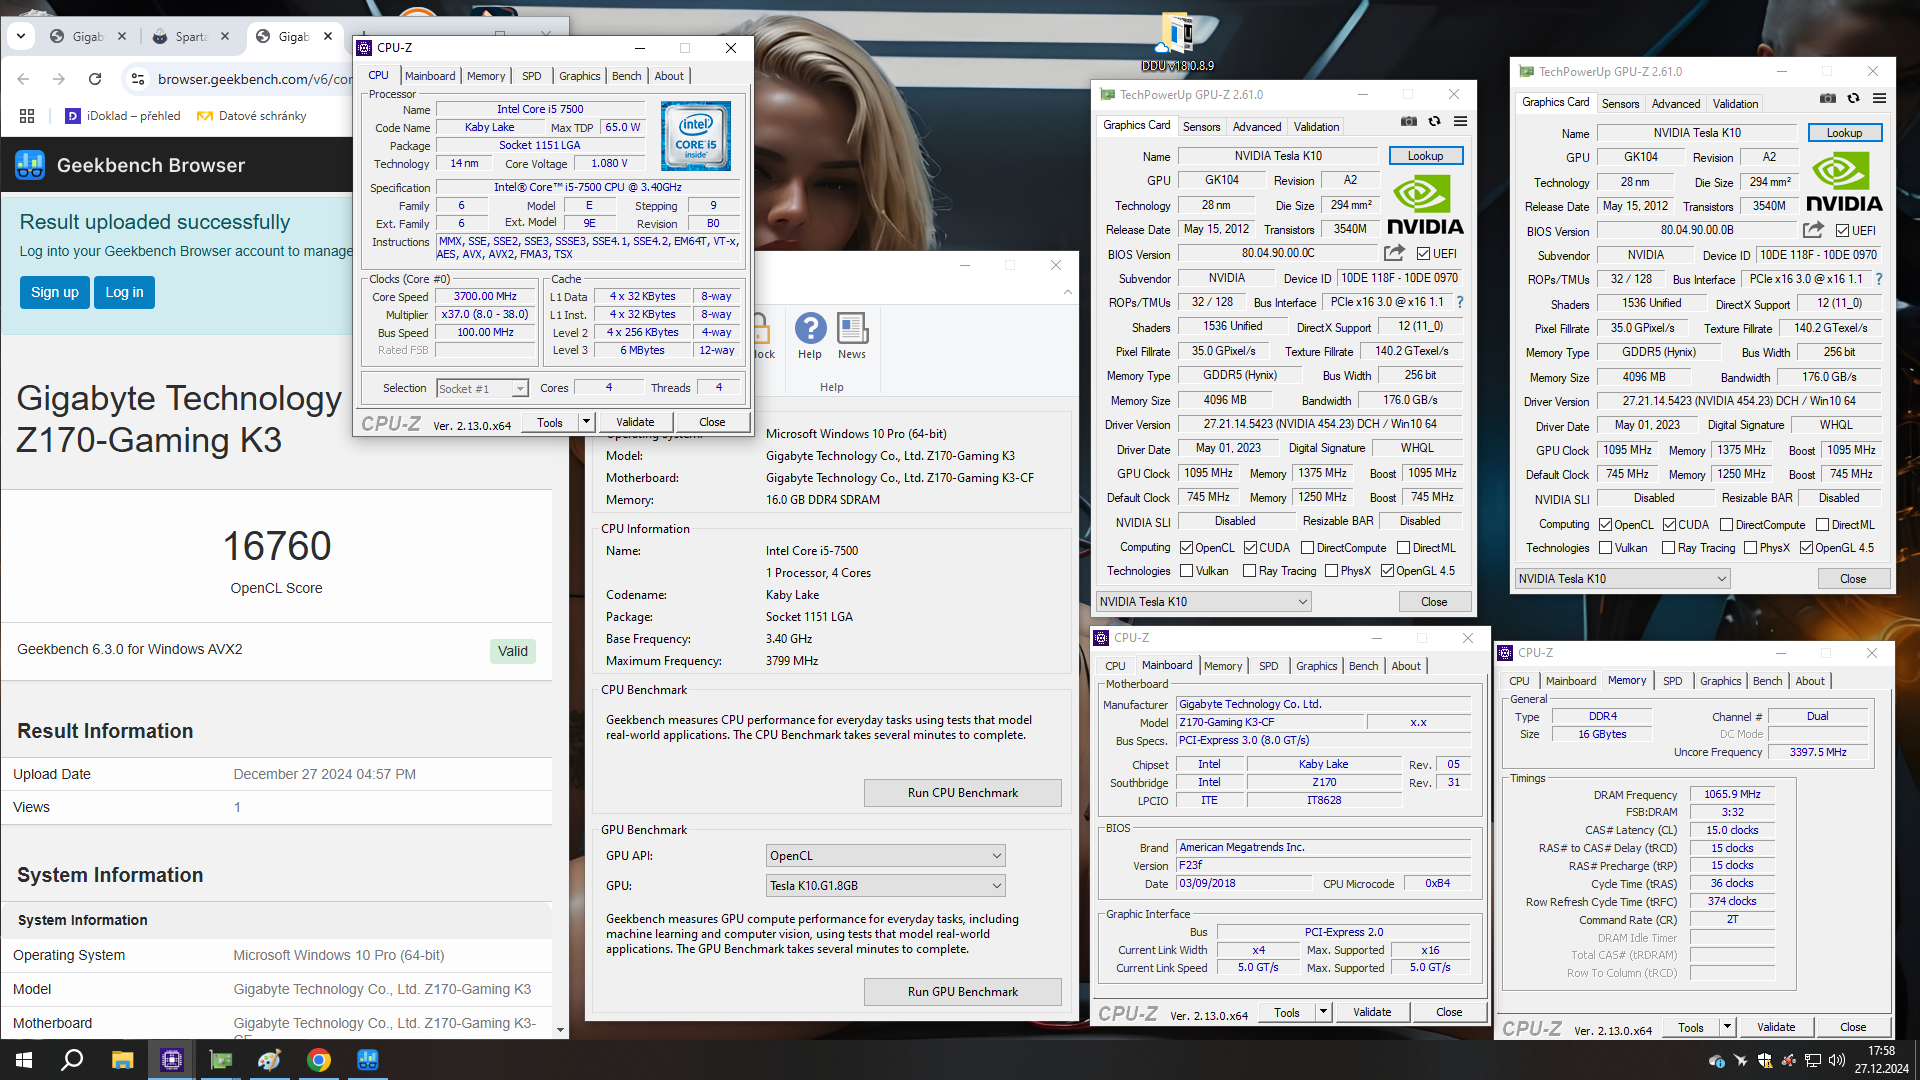Switch to Geekbench taskbar icon

[x=368, y=1060]
